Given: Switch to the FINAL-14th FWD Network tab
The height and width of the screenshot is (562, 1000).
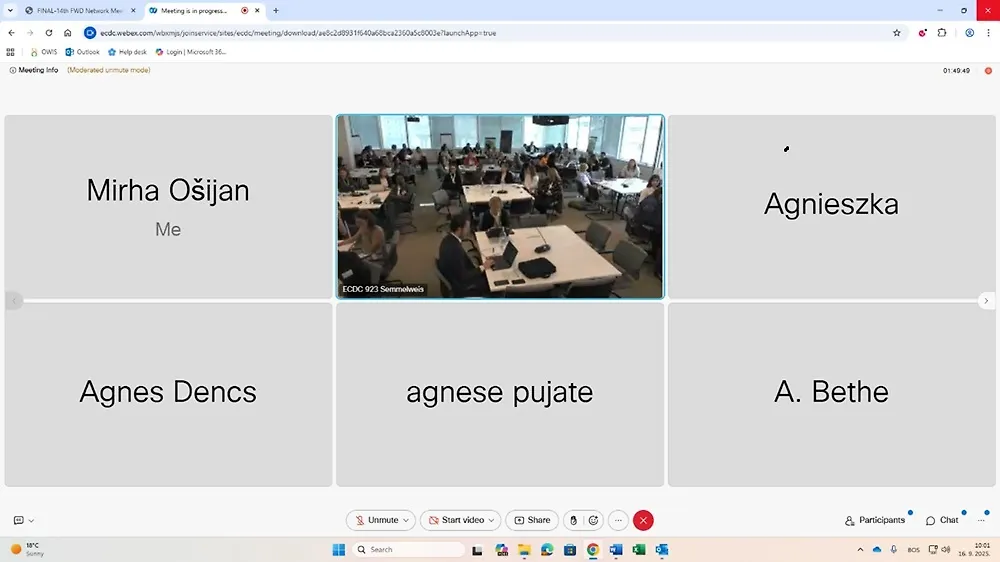Looking at the screenshot, I should pos(78,10).
